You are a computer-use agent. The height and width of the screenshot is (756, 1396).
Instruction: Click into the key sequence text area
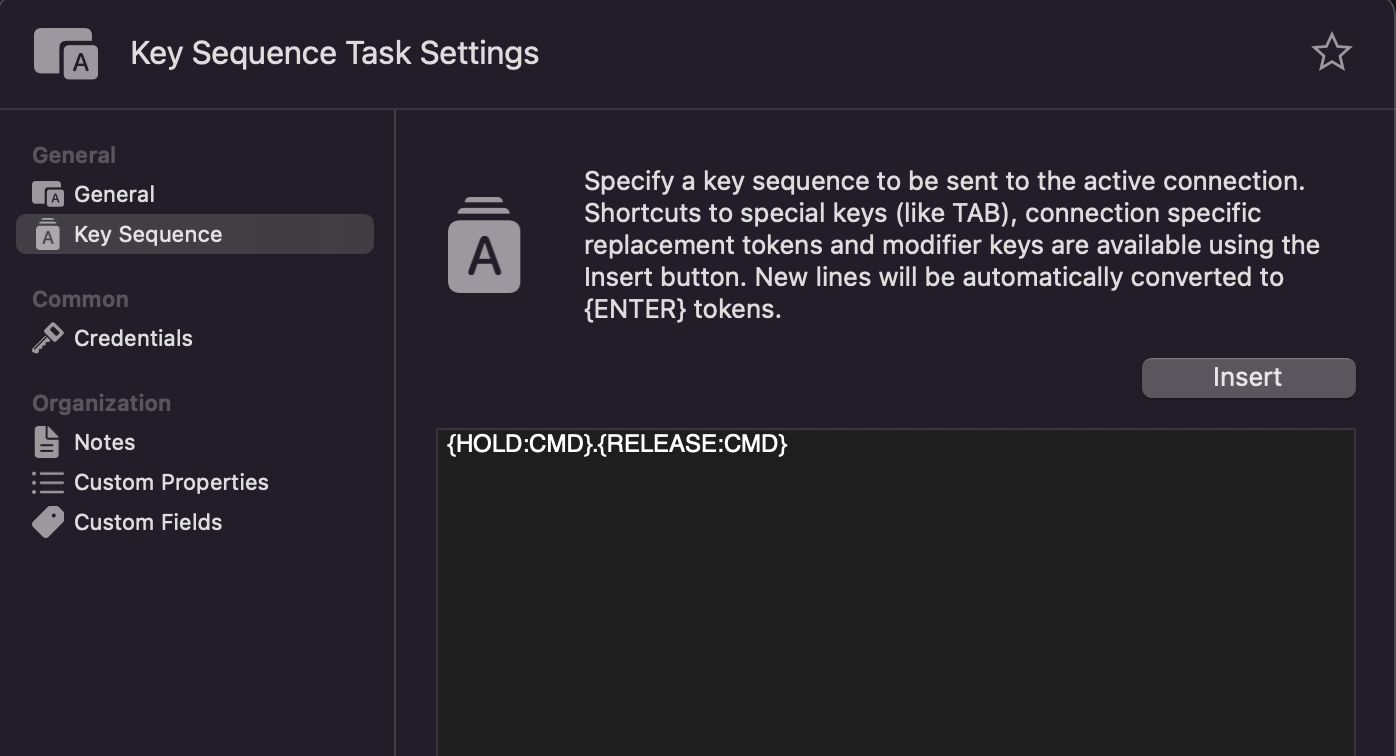tap(895, 600)
